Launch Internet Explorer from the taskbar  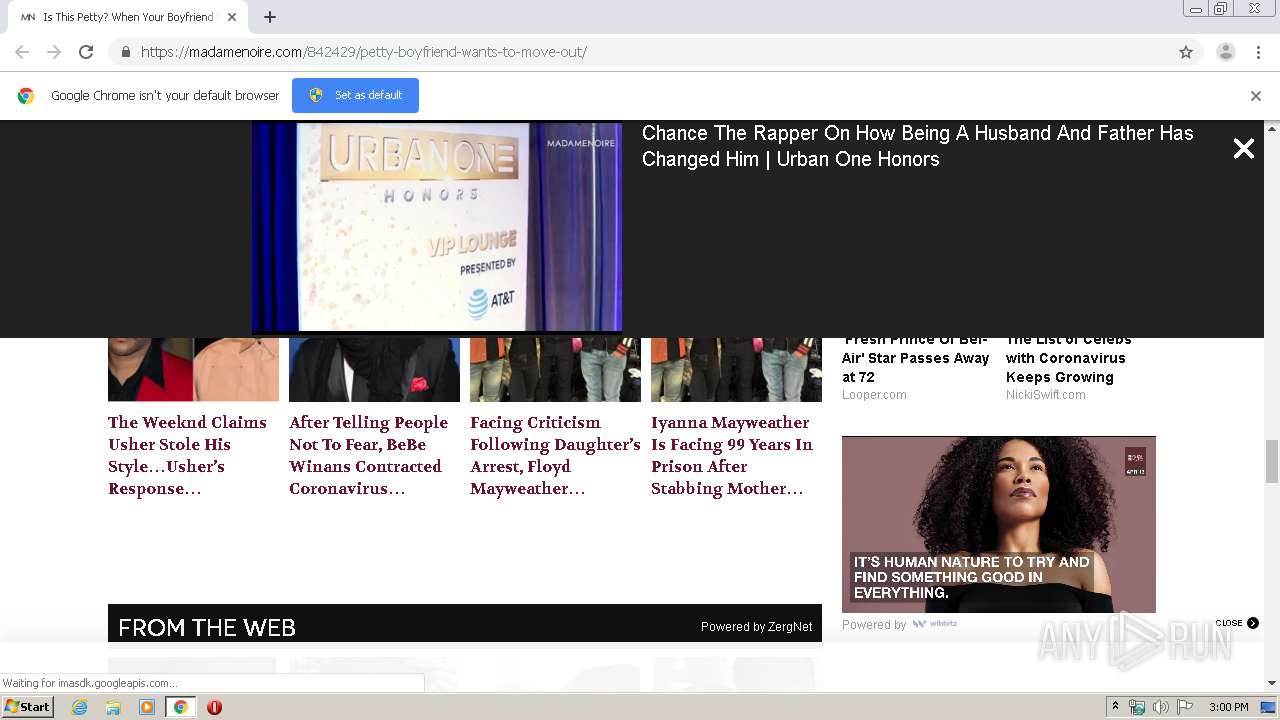(80, 707)
